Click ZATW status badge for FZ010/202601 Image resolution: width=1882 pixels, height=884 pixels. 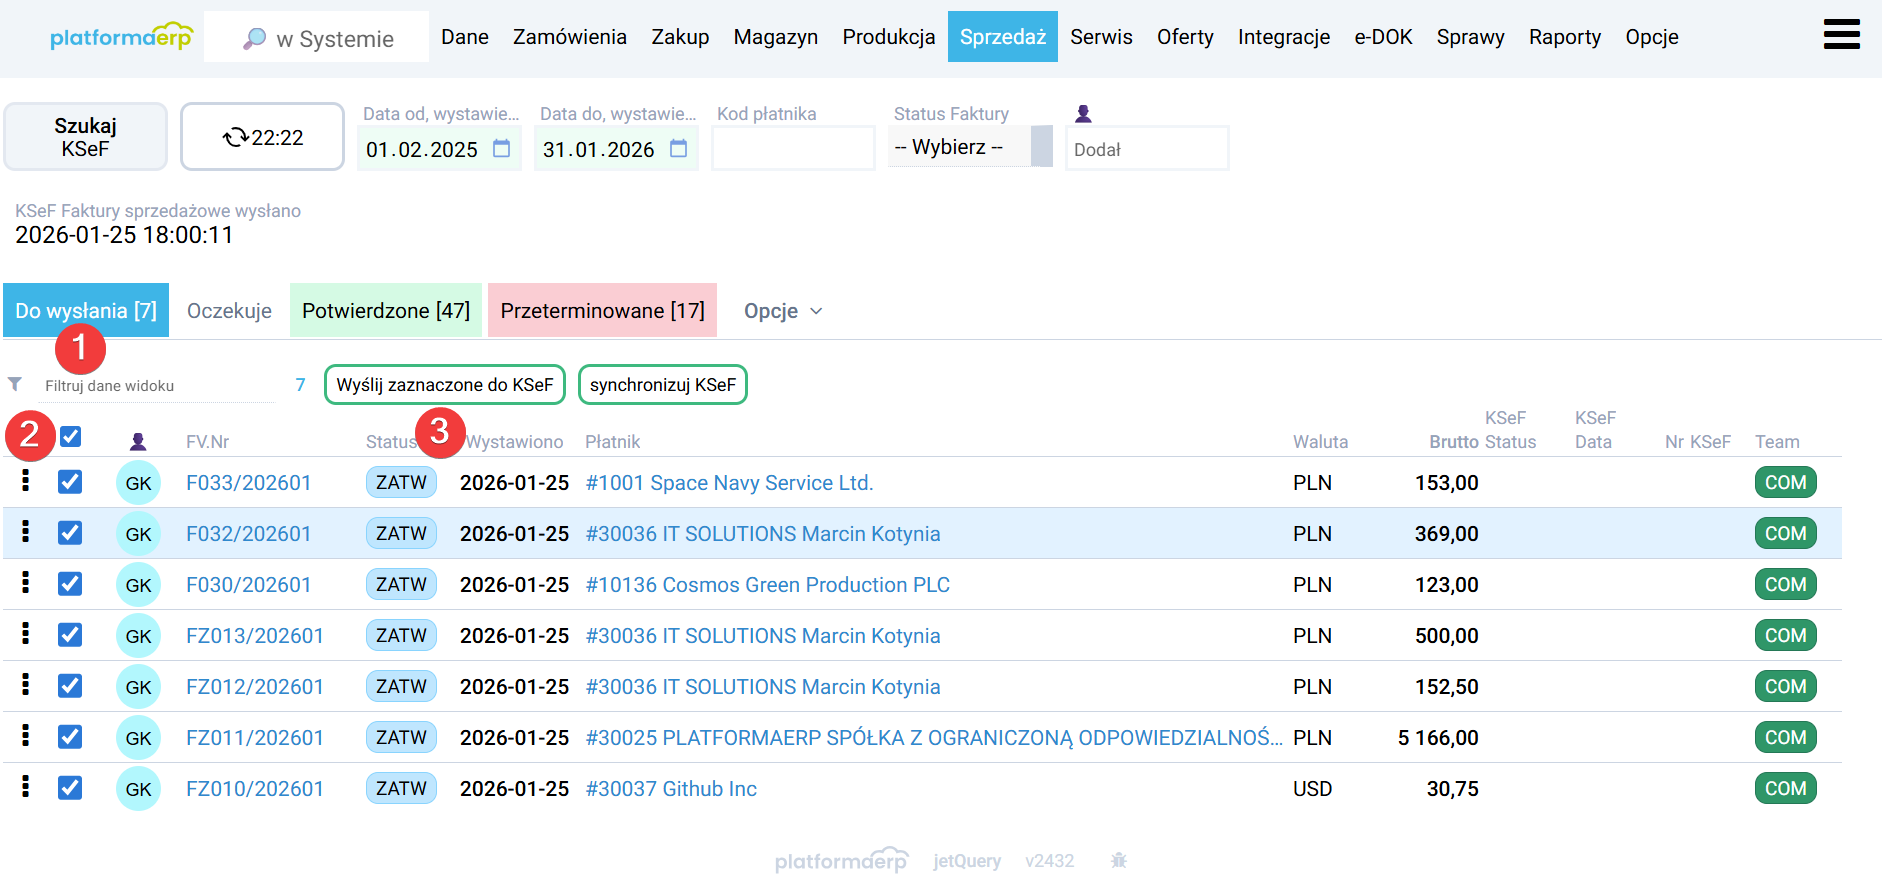click(401, 788)
